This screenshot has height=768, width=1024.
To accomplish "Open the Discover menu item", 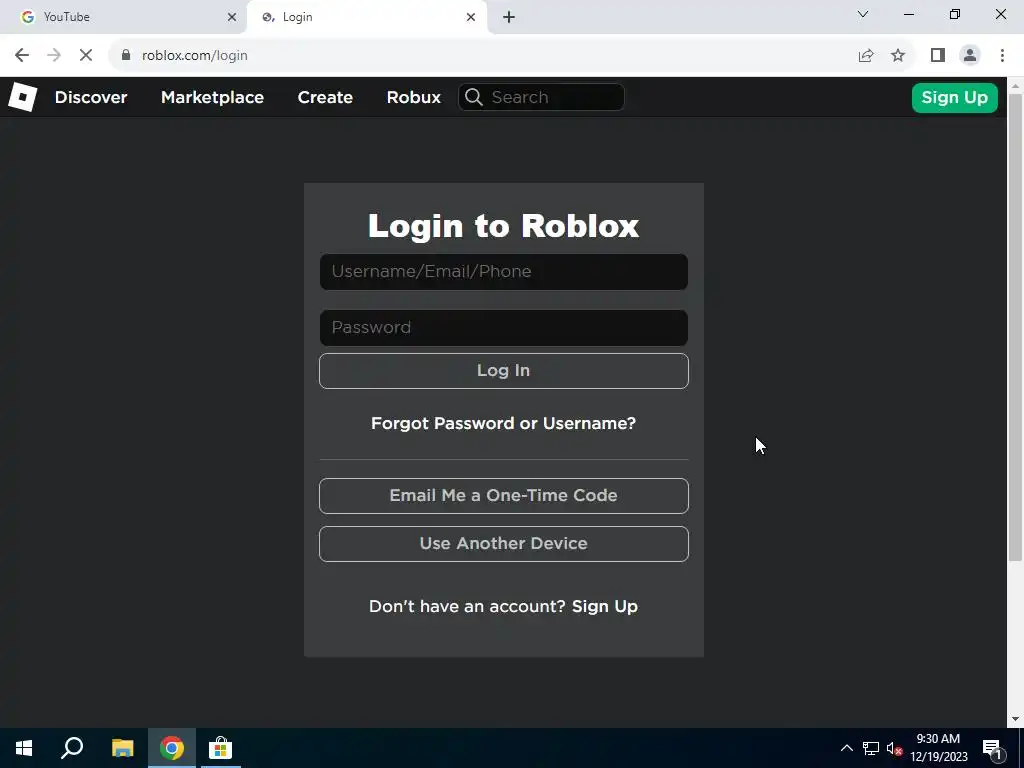I will (x=91, y=97).
